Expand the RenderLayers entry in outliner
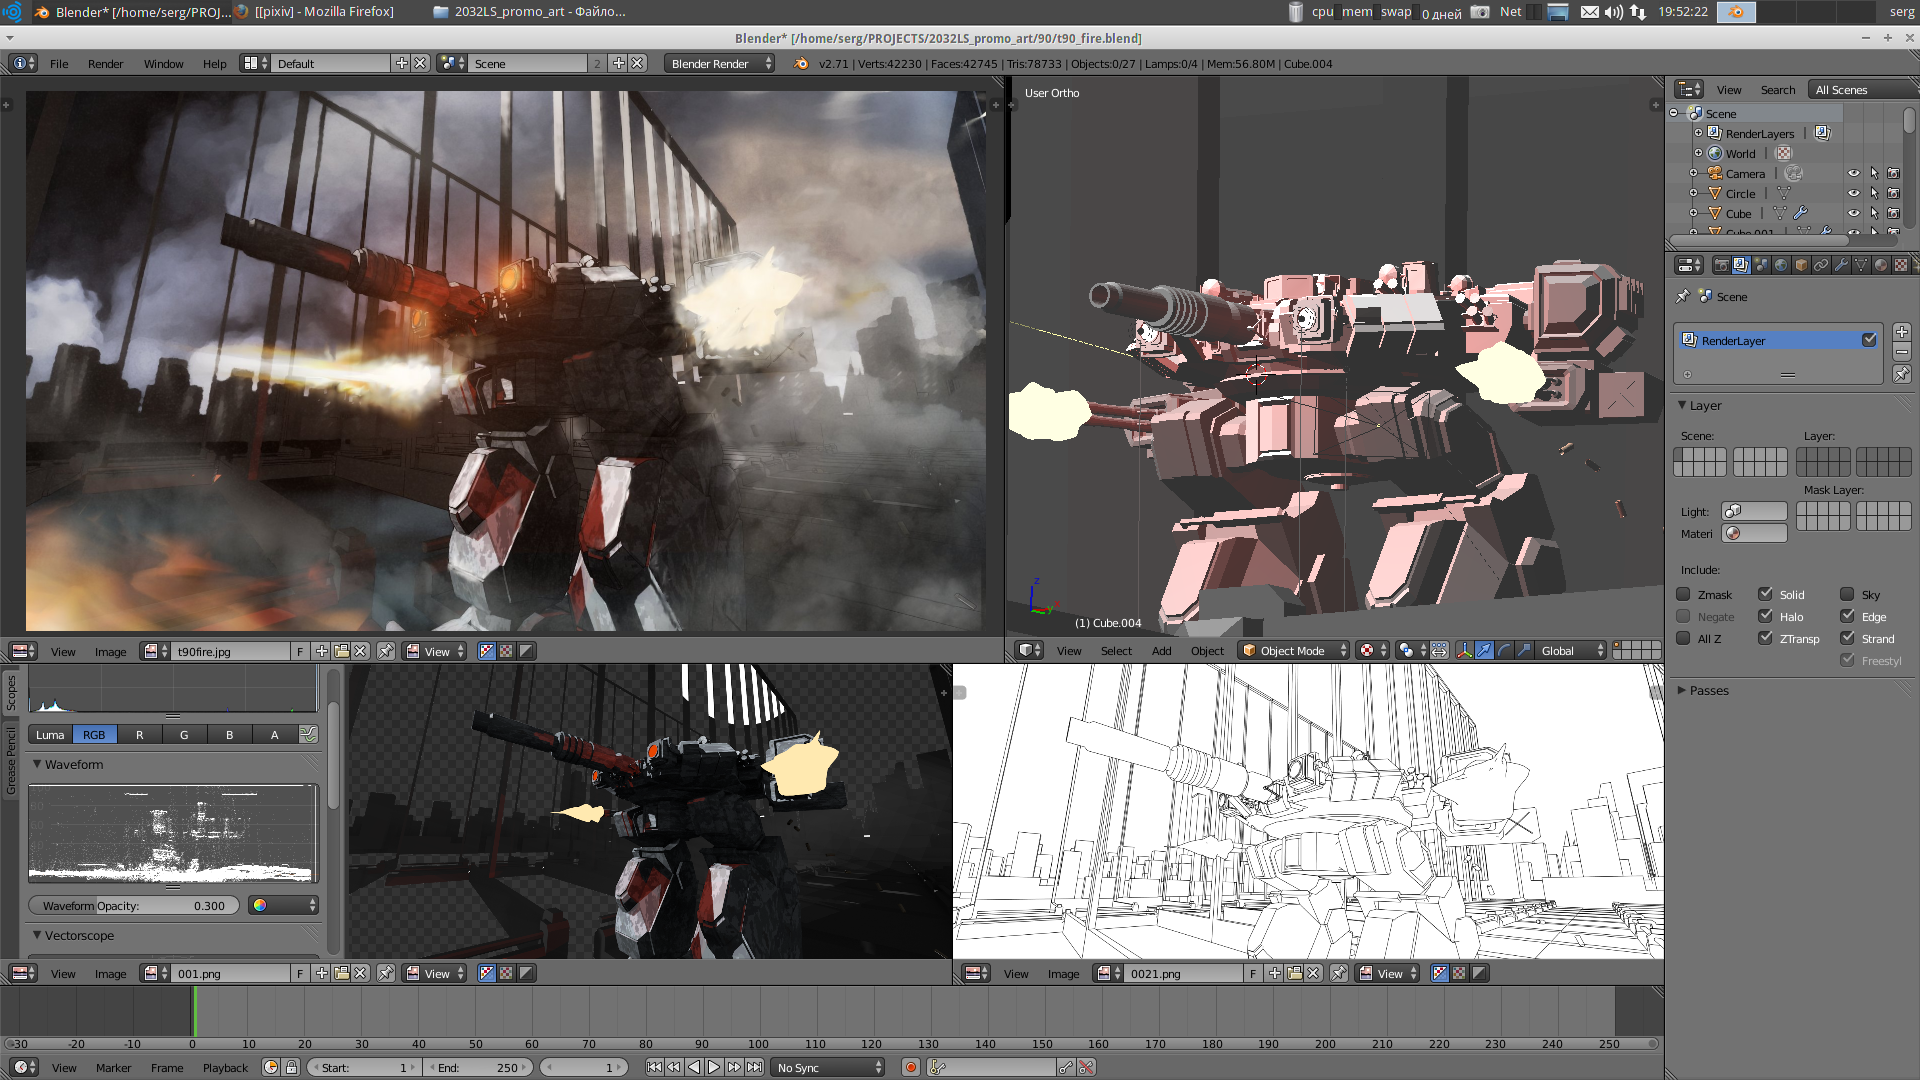The width and height of the screenshot is (1920, 1080). click(1698, 133)
